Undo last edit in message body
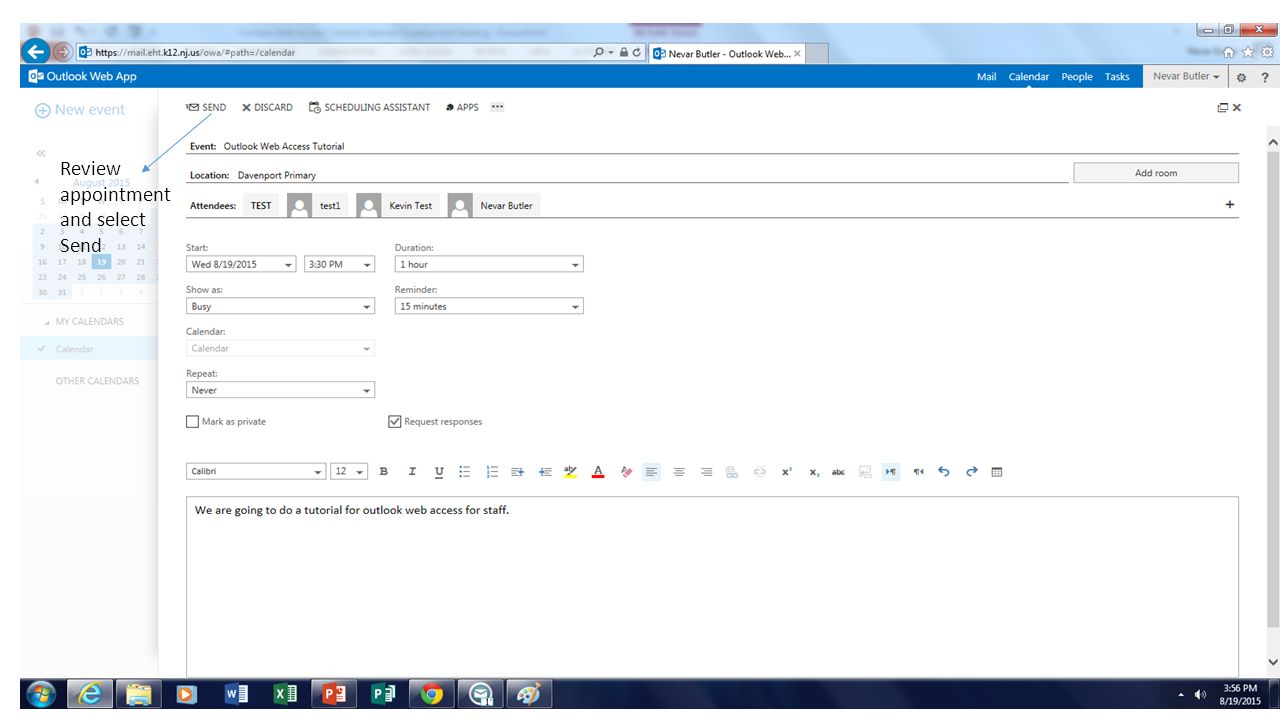Viewport: 1280px width, 720px height. (x=943, y=472)
